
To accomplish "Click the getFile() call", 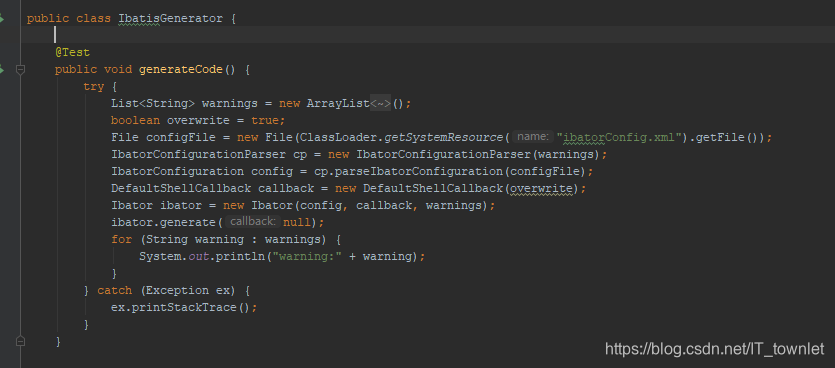I will pos(726,137).
